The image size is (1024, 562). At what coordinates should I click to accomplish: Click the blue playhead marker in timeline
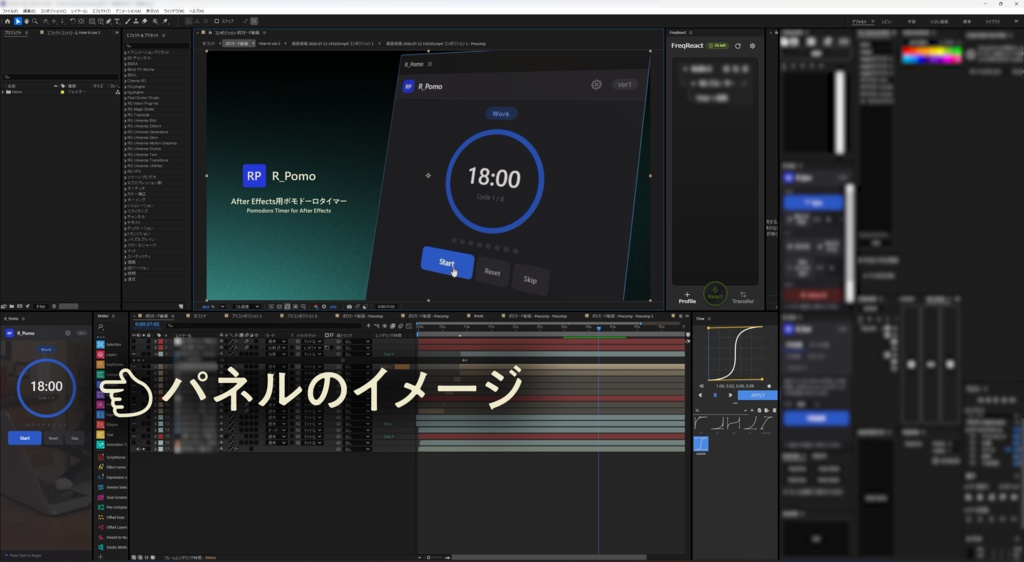point(598,328)
